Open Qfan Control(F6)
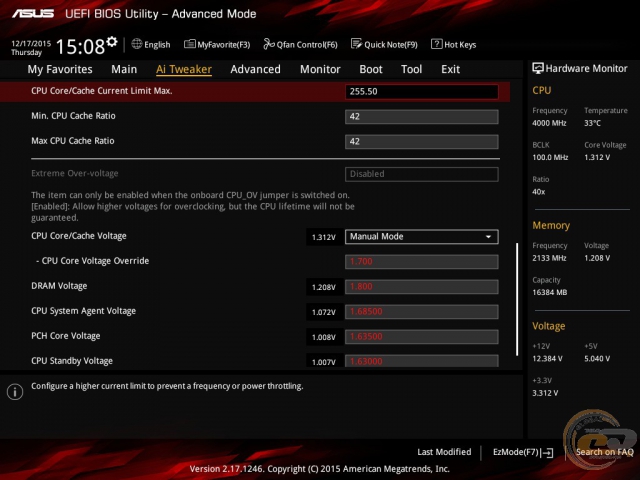This screenshot has height=480, width=640. pos(300,44)
